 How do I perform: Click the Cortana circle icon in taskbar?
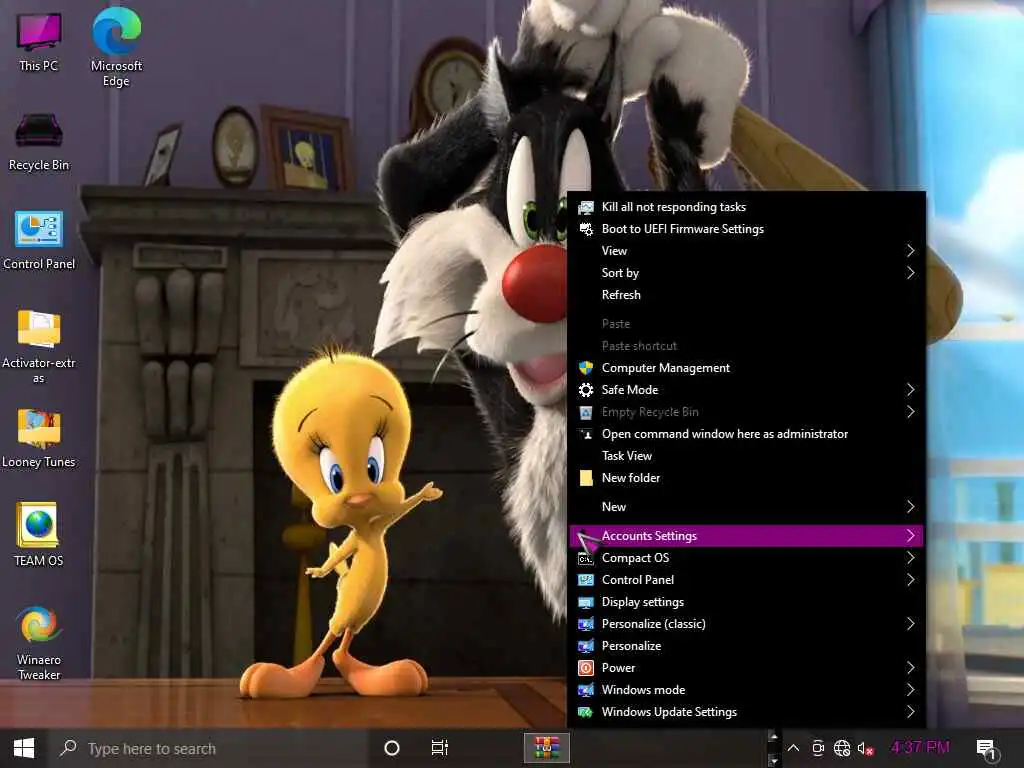[x=392, y=748]
